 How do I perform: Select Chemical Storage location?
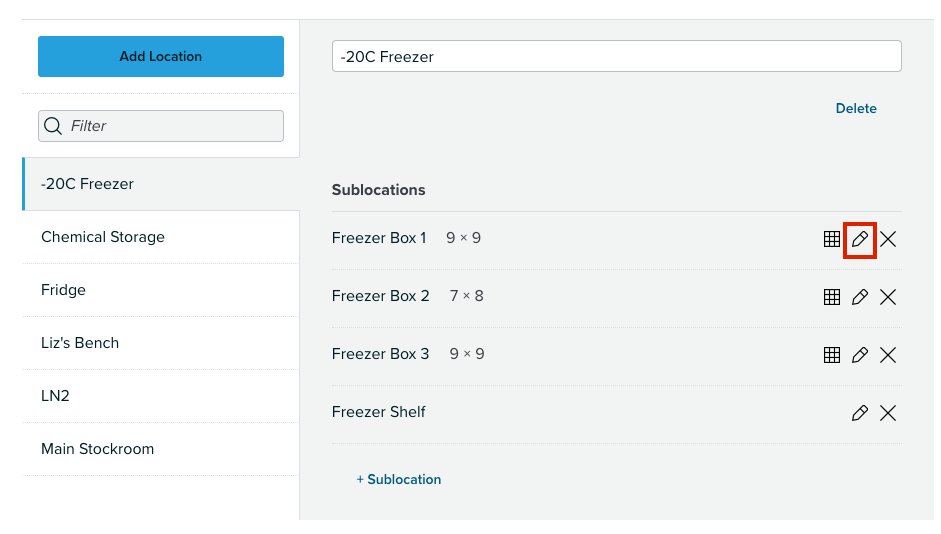pos(161,237)
